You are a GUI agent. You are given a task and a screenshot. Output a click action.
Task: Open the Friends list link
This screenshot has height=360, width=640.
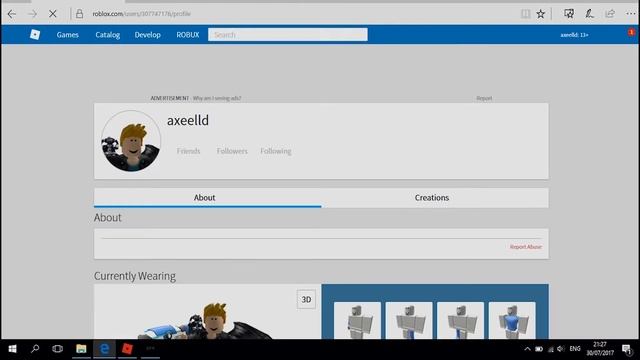tap(188, 151)
